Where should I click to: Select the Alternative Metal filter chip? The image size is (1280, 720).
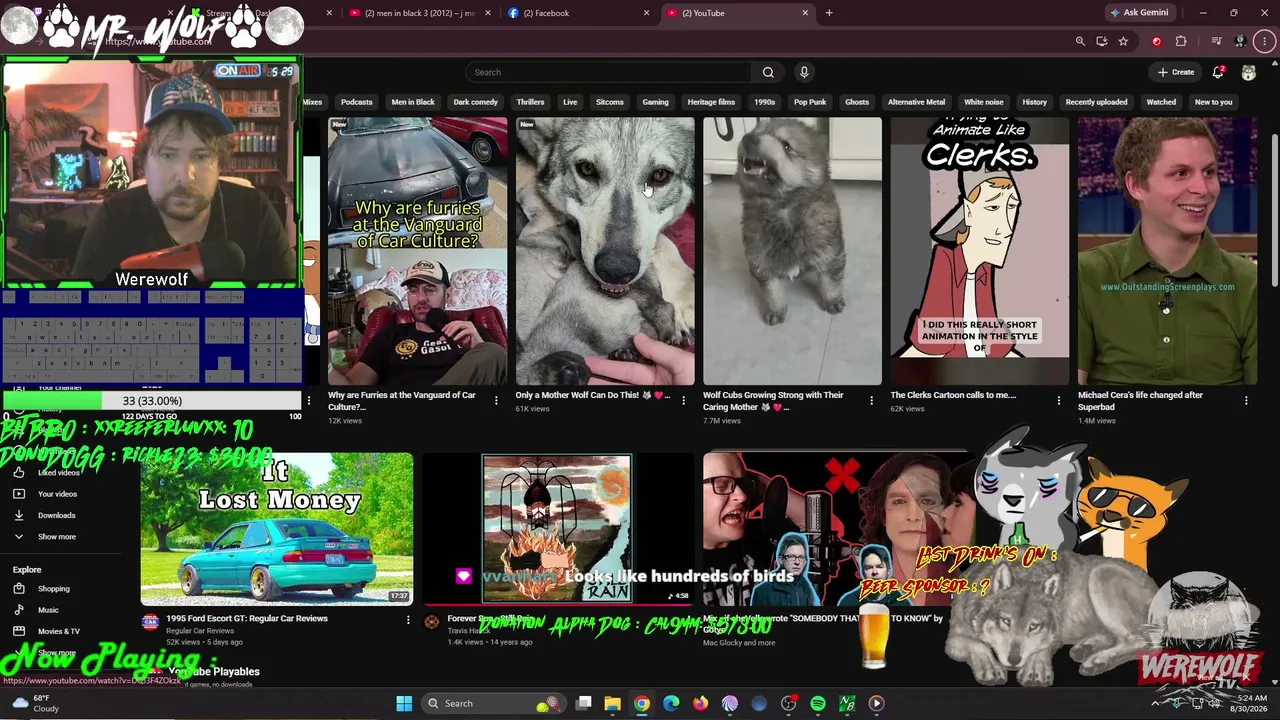[916, 102]
